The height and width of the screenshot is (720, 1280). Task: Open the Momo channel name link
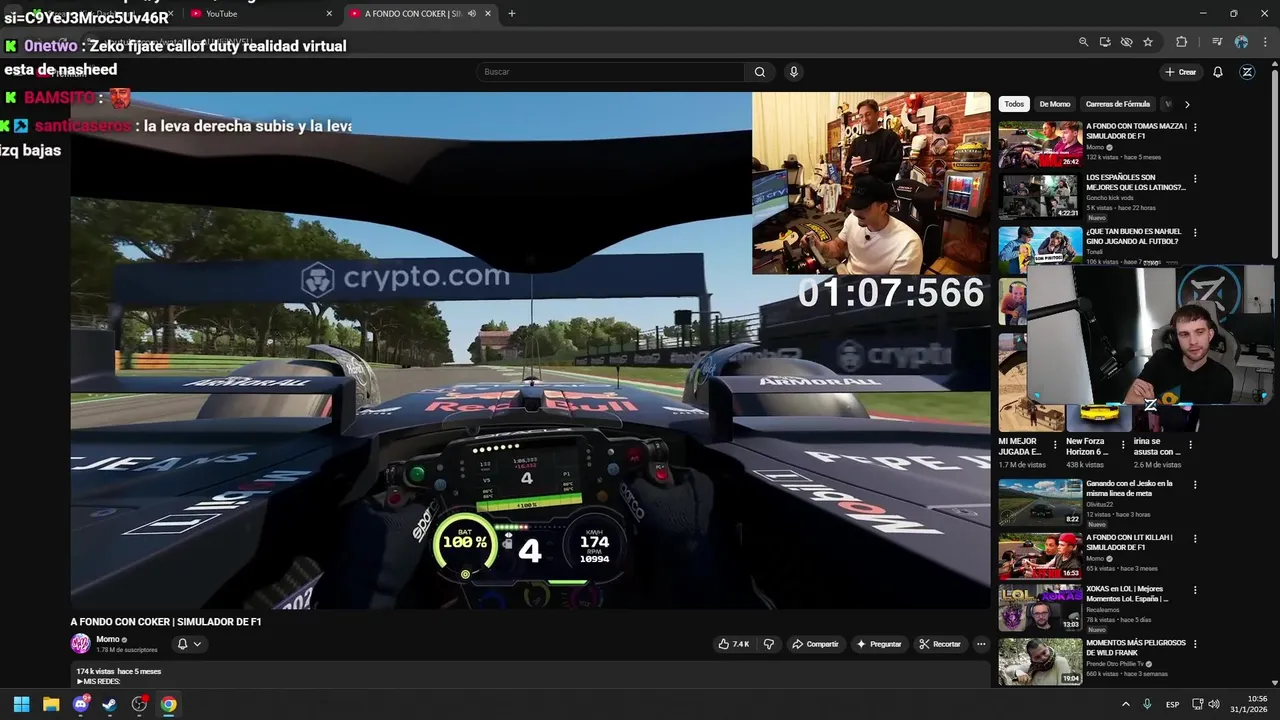click(x=108, y=639)
